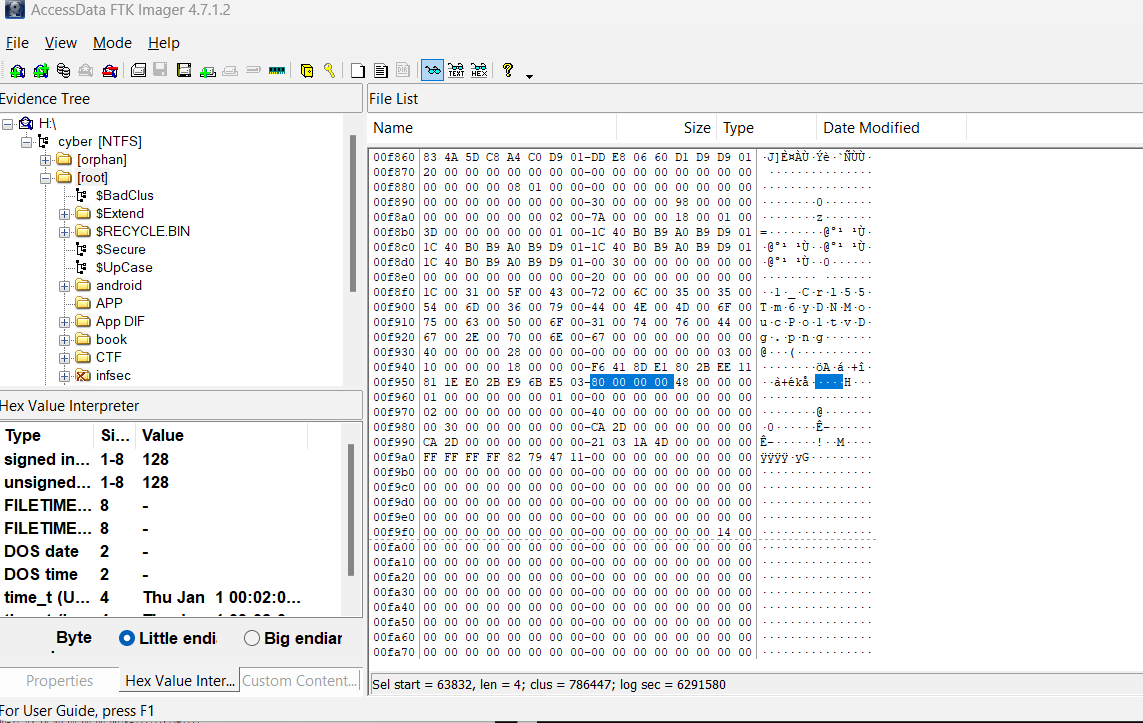Collapse the cyber [NTFS] node

point(26,142)
